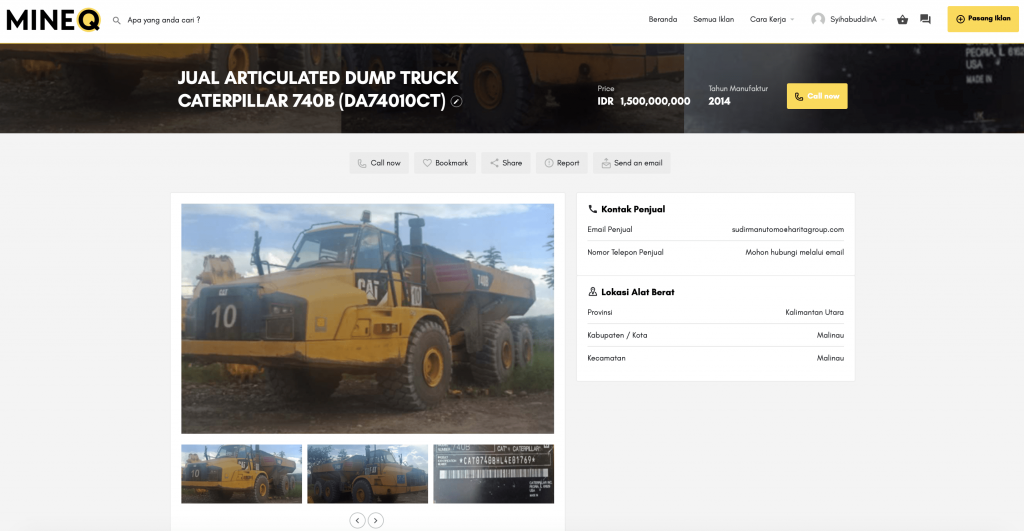Viewport: 1024px width, 531px height.
Task: Click the Kabupaten / Kota 'Malinau' value
Action: (x=830, y=335)
